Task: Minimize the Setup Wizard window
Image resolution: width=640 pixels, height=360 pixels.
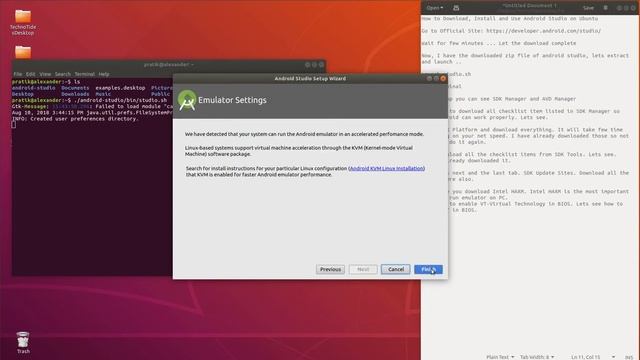Action: 429,78
